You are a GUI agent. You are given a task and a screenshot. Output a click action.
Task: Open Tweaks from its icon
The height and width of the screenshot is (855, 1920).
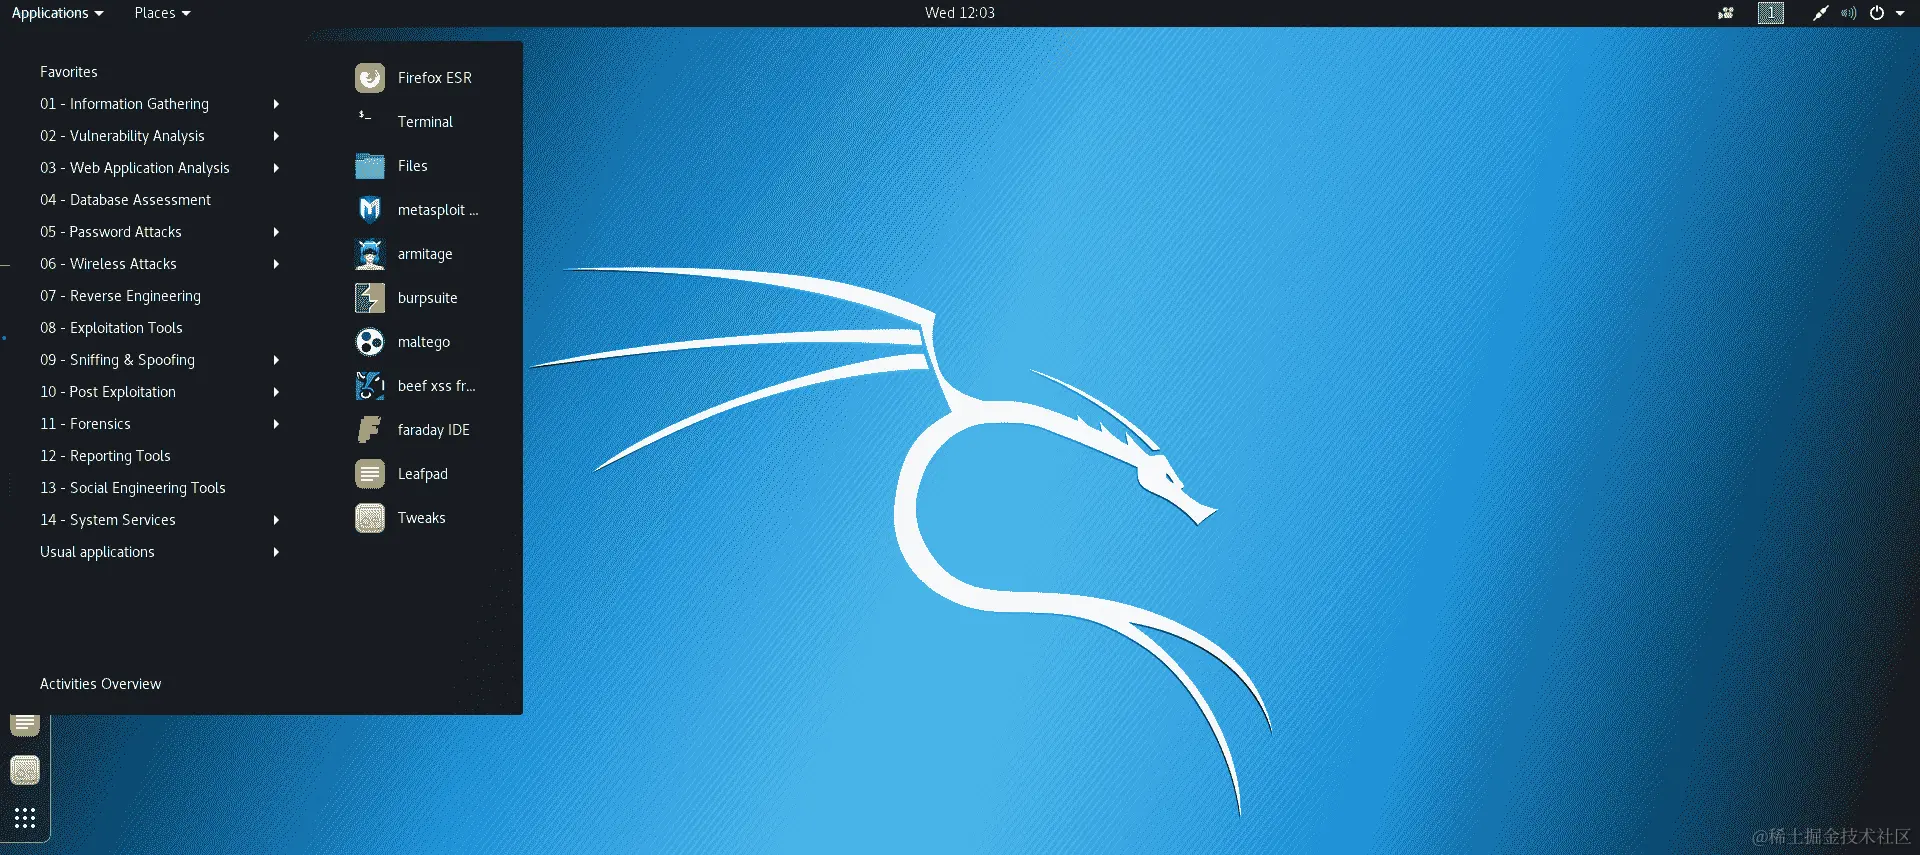tap(370, 518)
